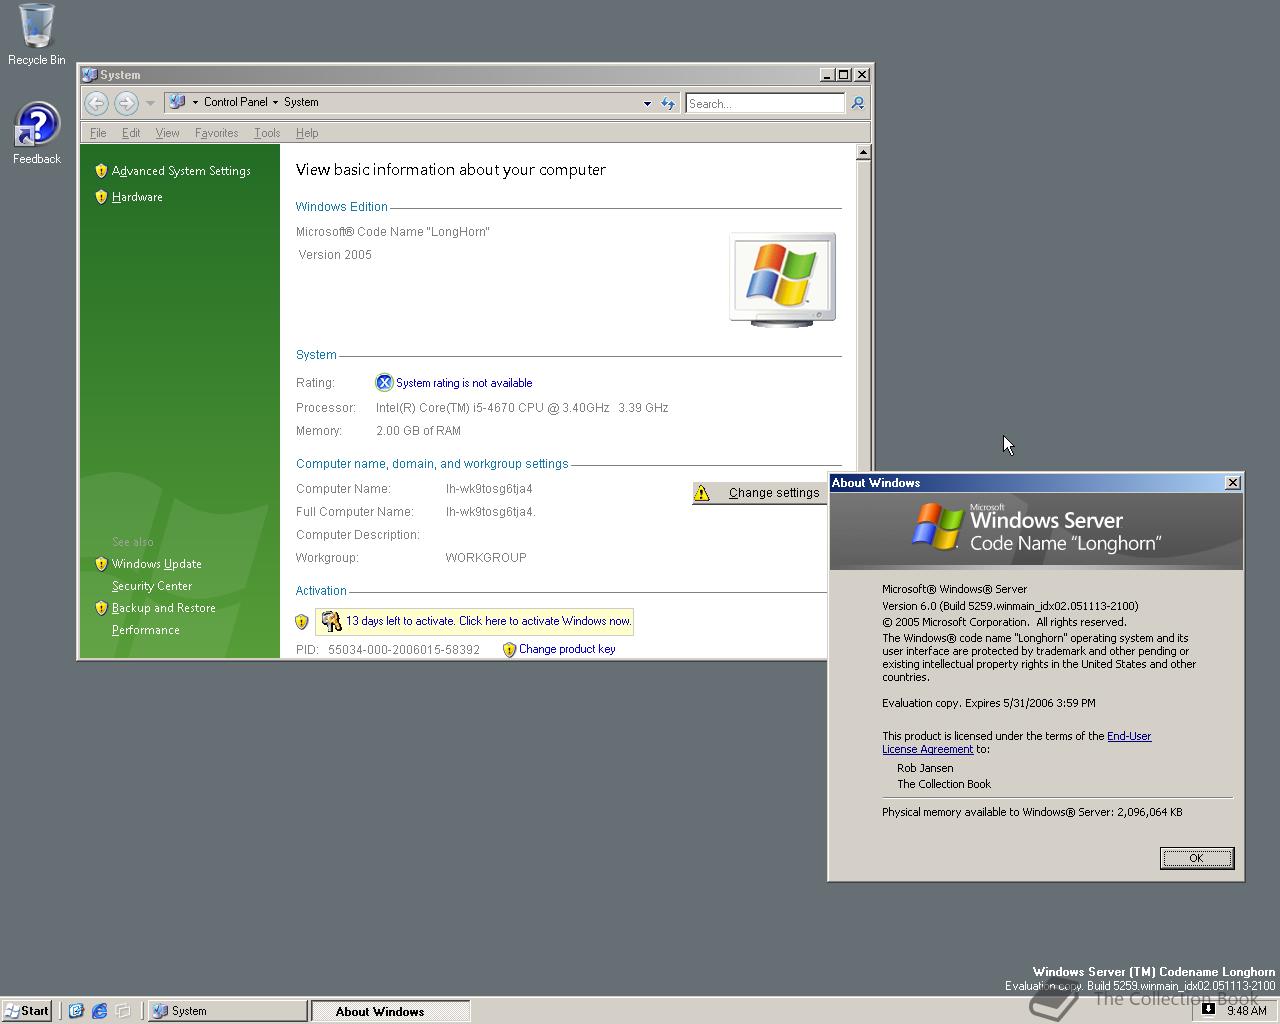This screenshot has height=1024, width=1280.
Task: Open the End-User License Agreement link
Action: [1016, 742]
